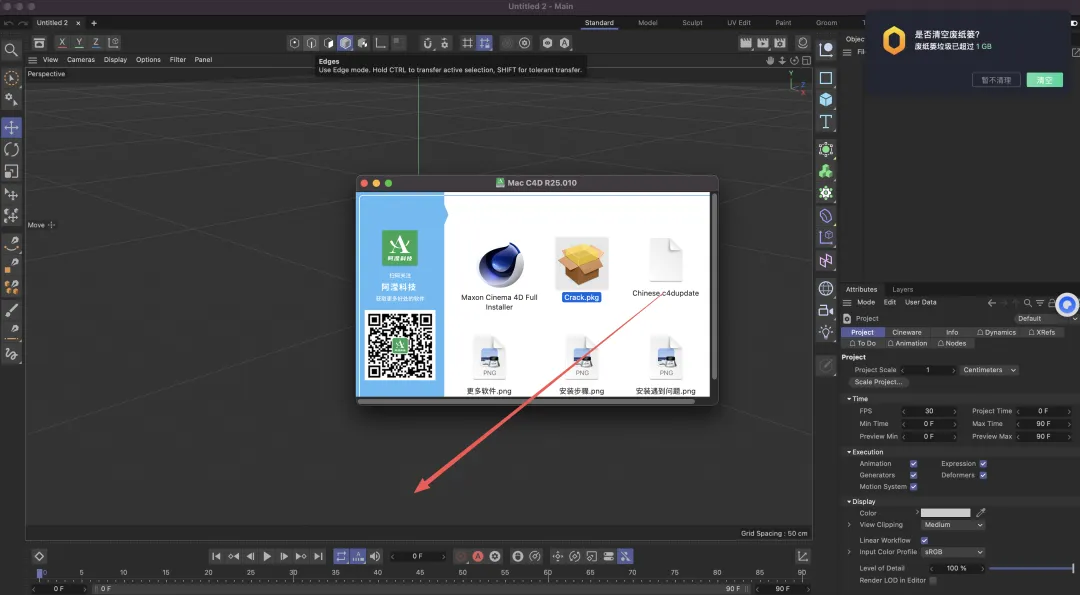Viewport: 1080px width, 595px height.
Task: Open the Centimeters unit dropdown
Action: 989,370
